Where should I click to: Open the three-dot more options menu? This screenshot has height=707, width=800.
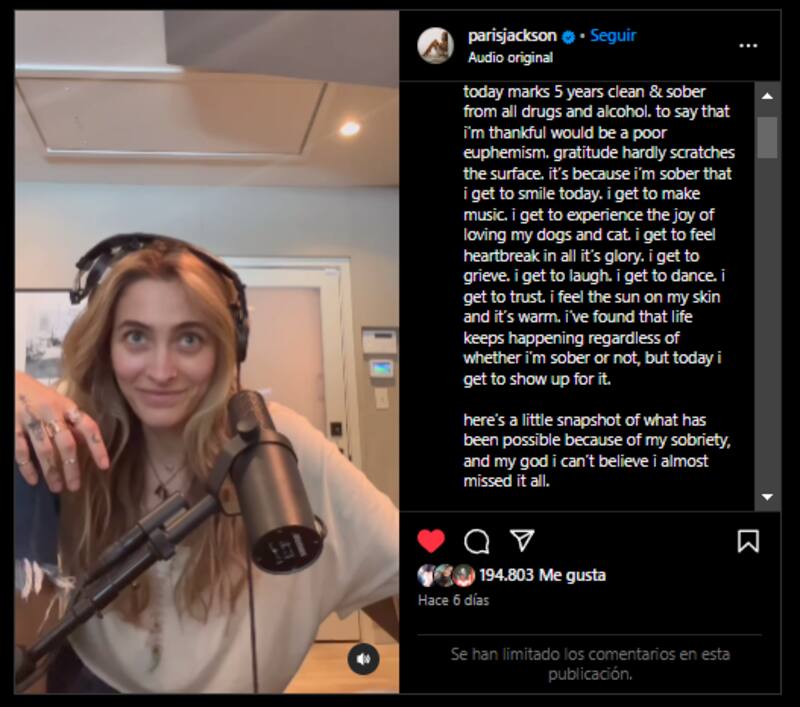748,46
